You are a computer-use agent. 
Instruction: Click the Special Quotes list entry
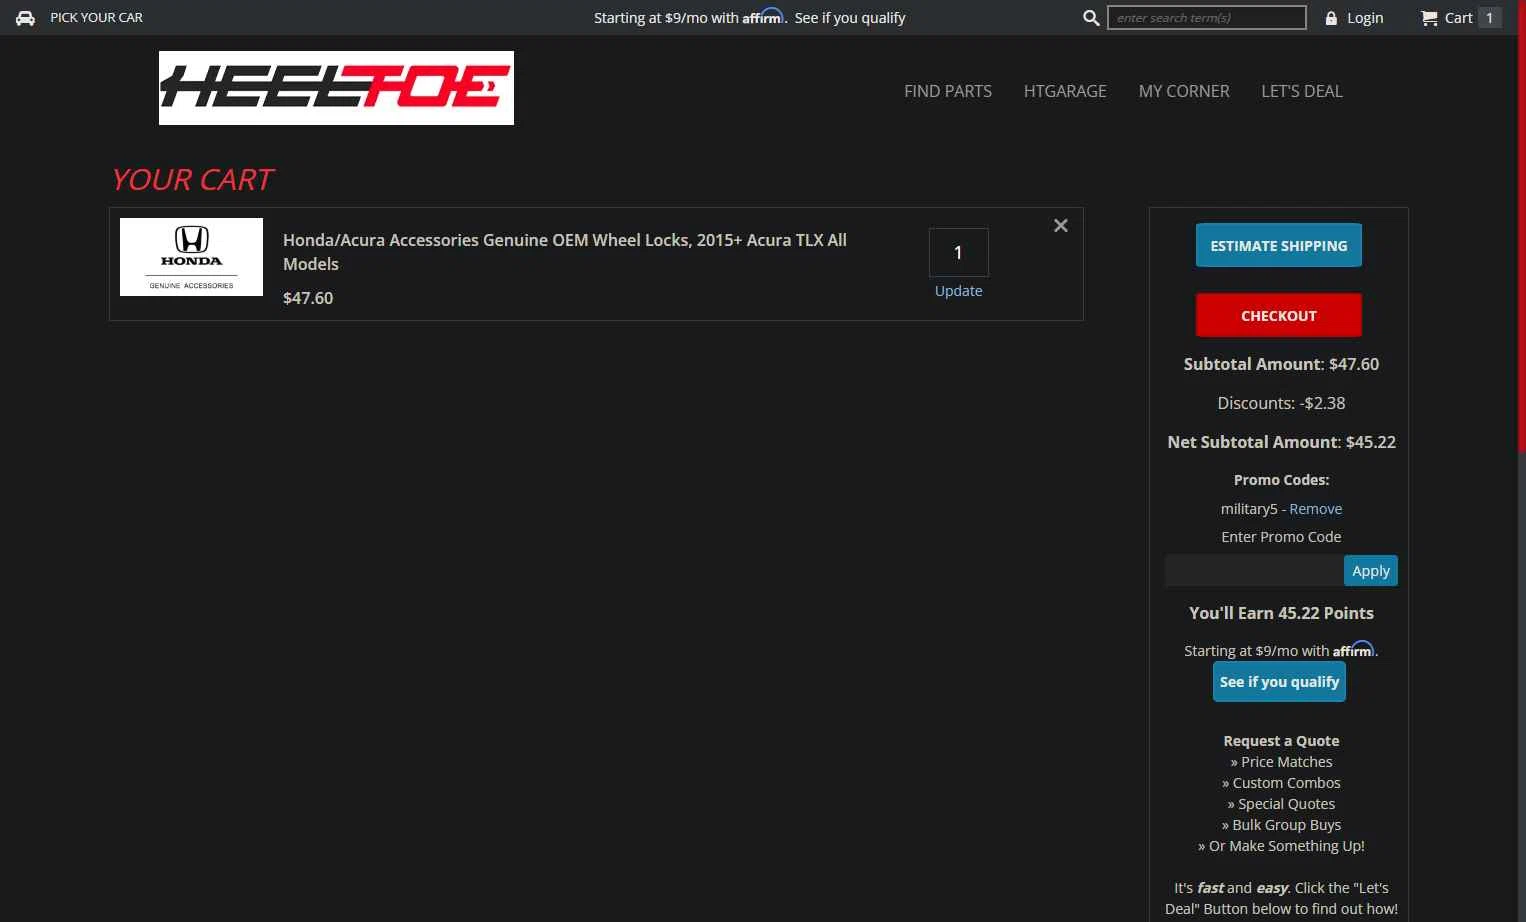pyautogui.click(x=1281, y=804)
